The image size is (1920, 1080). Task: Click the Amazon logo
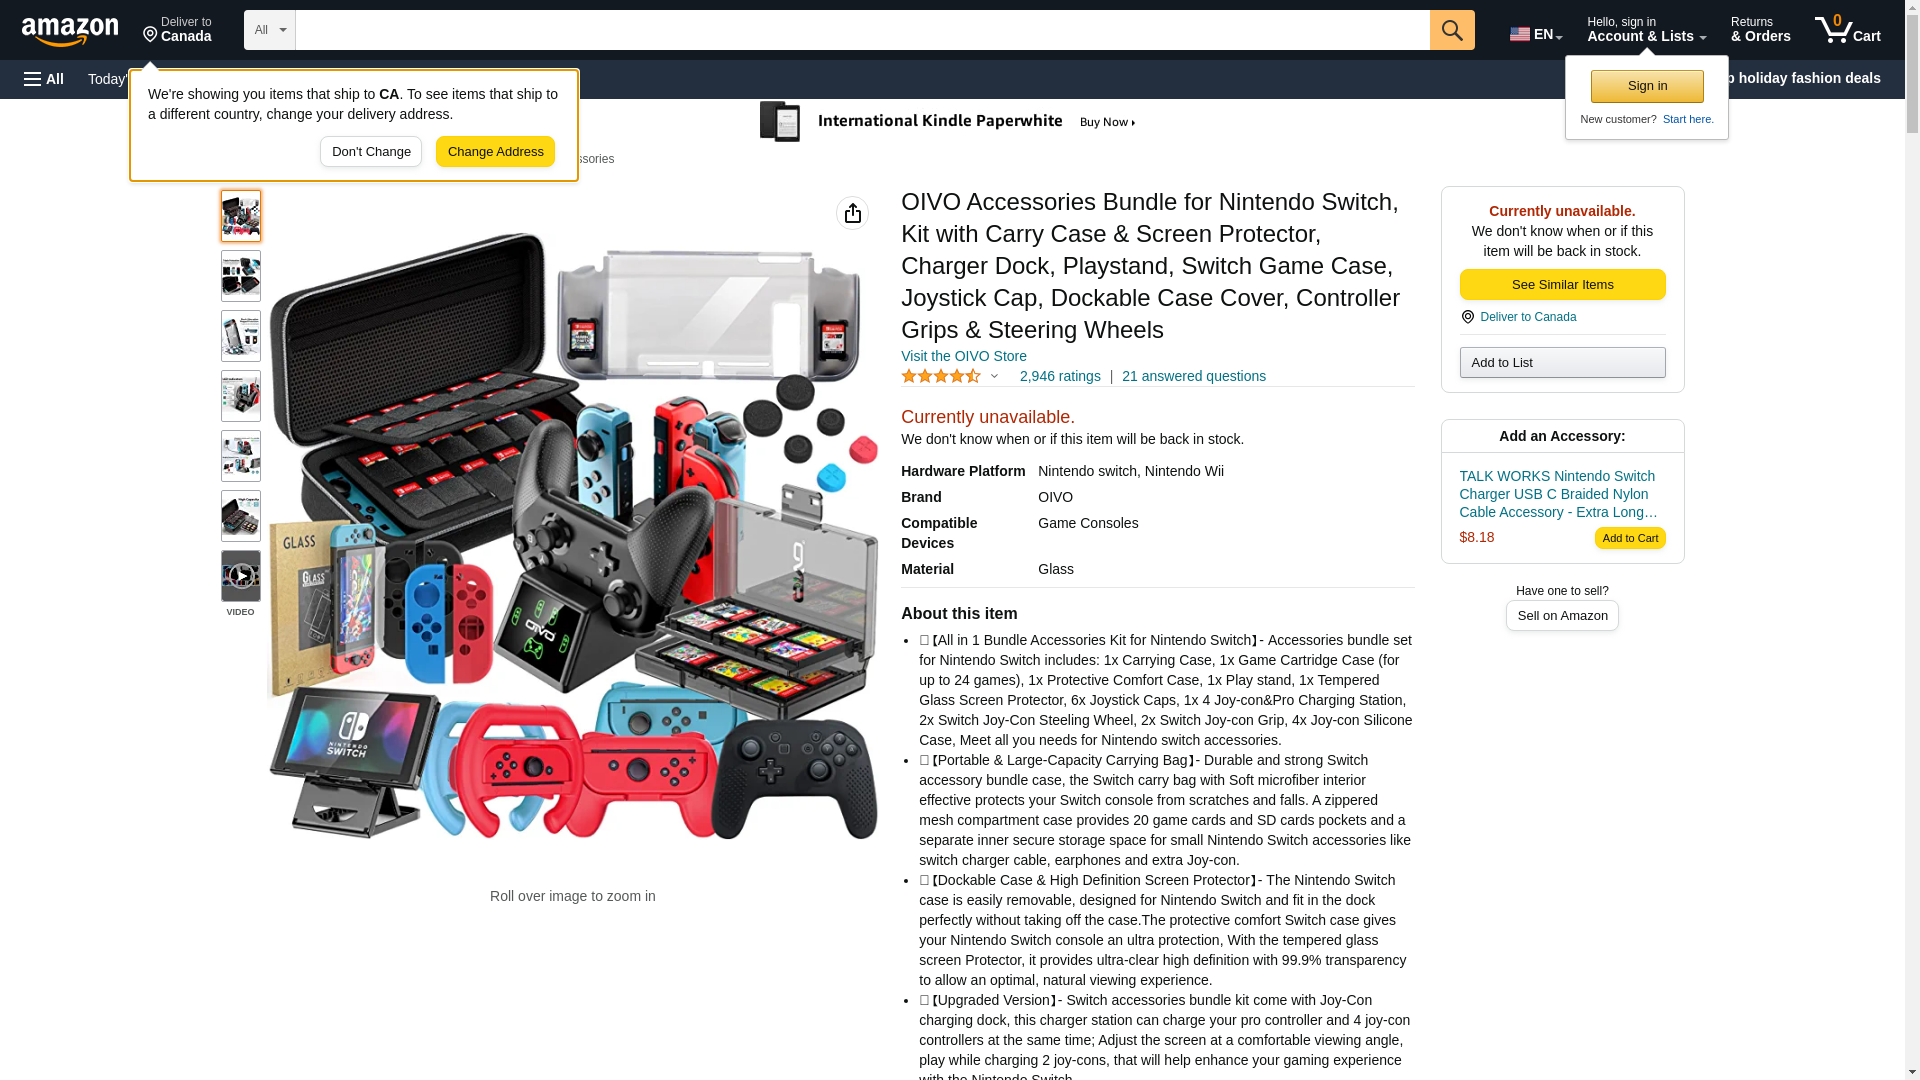tap(70, 31)
